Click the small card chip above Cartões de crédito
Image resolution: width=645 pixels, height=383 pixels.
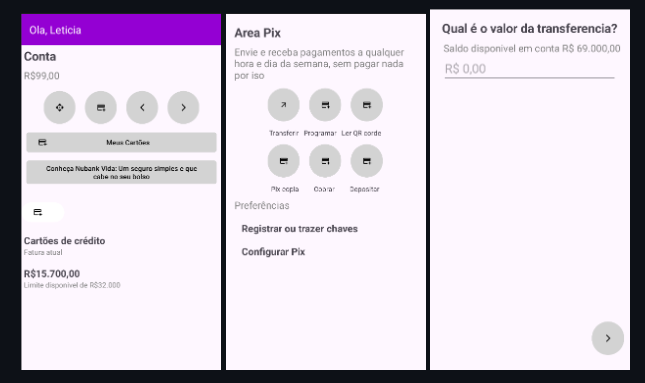click(43, 212)
